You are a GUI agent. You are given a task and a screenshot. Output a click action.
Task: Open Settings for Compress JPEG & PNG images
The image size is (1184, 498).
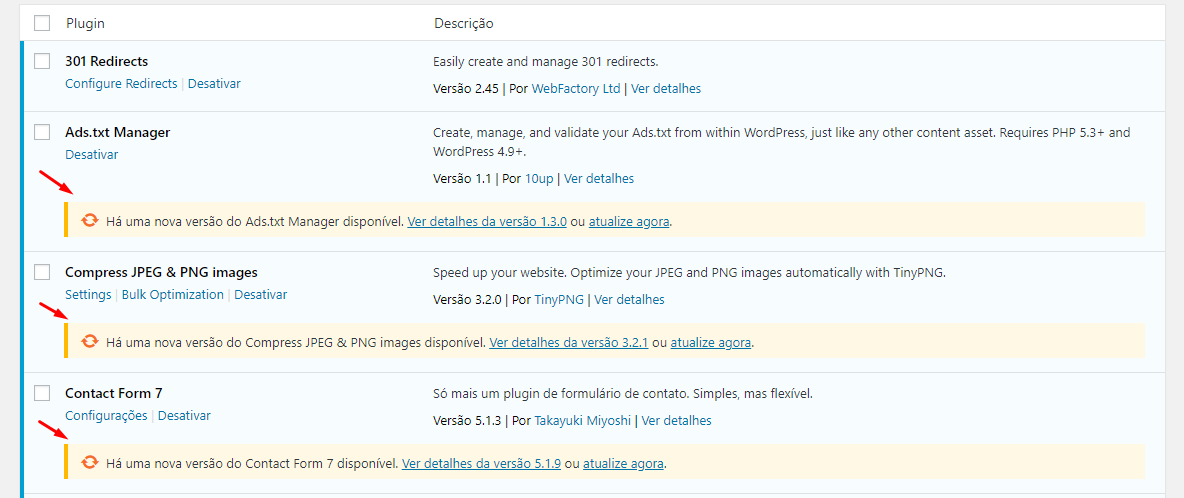[x=88, y=294]
